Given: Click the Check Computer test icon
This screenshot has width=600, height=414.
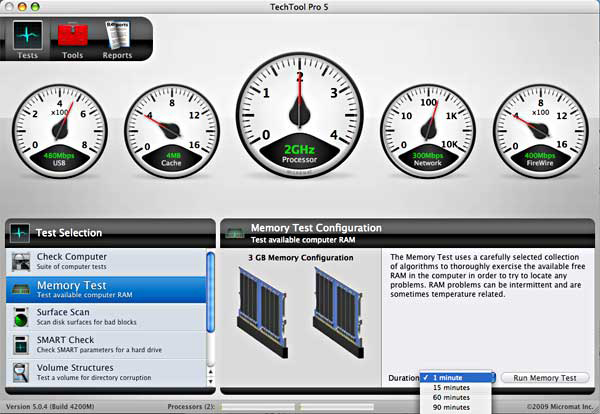Looking at the screenshot, I should click(x=21, y=263).
